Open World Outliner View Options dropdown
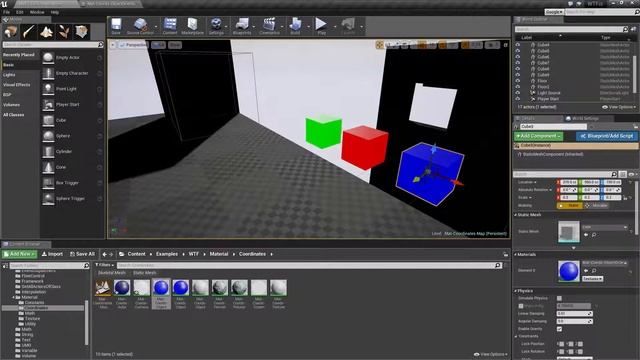The width and height of the screenshot is (640, 360). click(618, 107)
